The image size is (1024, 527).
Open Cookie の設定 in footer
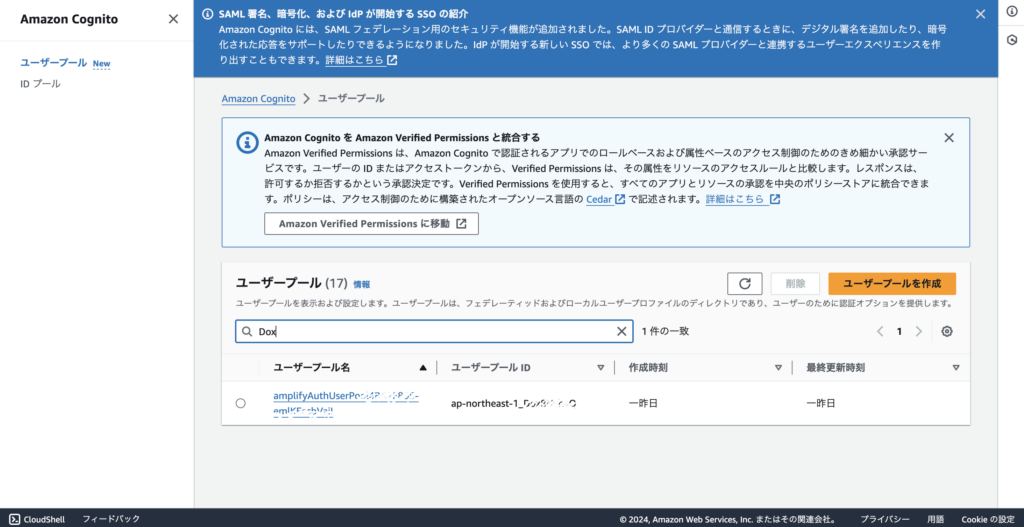point(987,519)
